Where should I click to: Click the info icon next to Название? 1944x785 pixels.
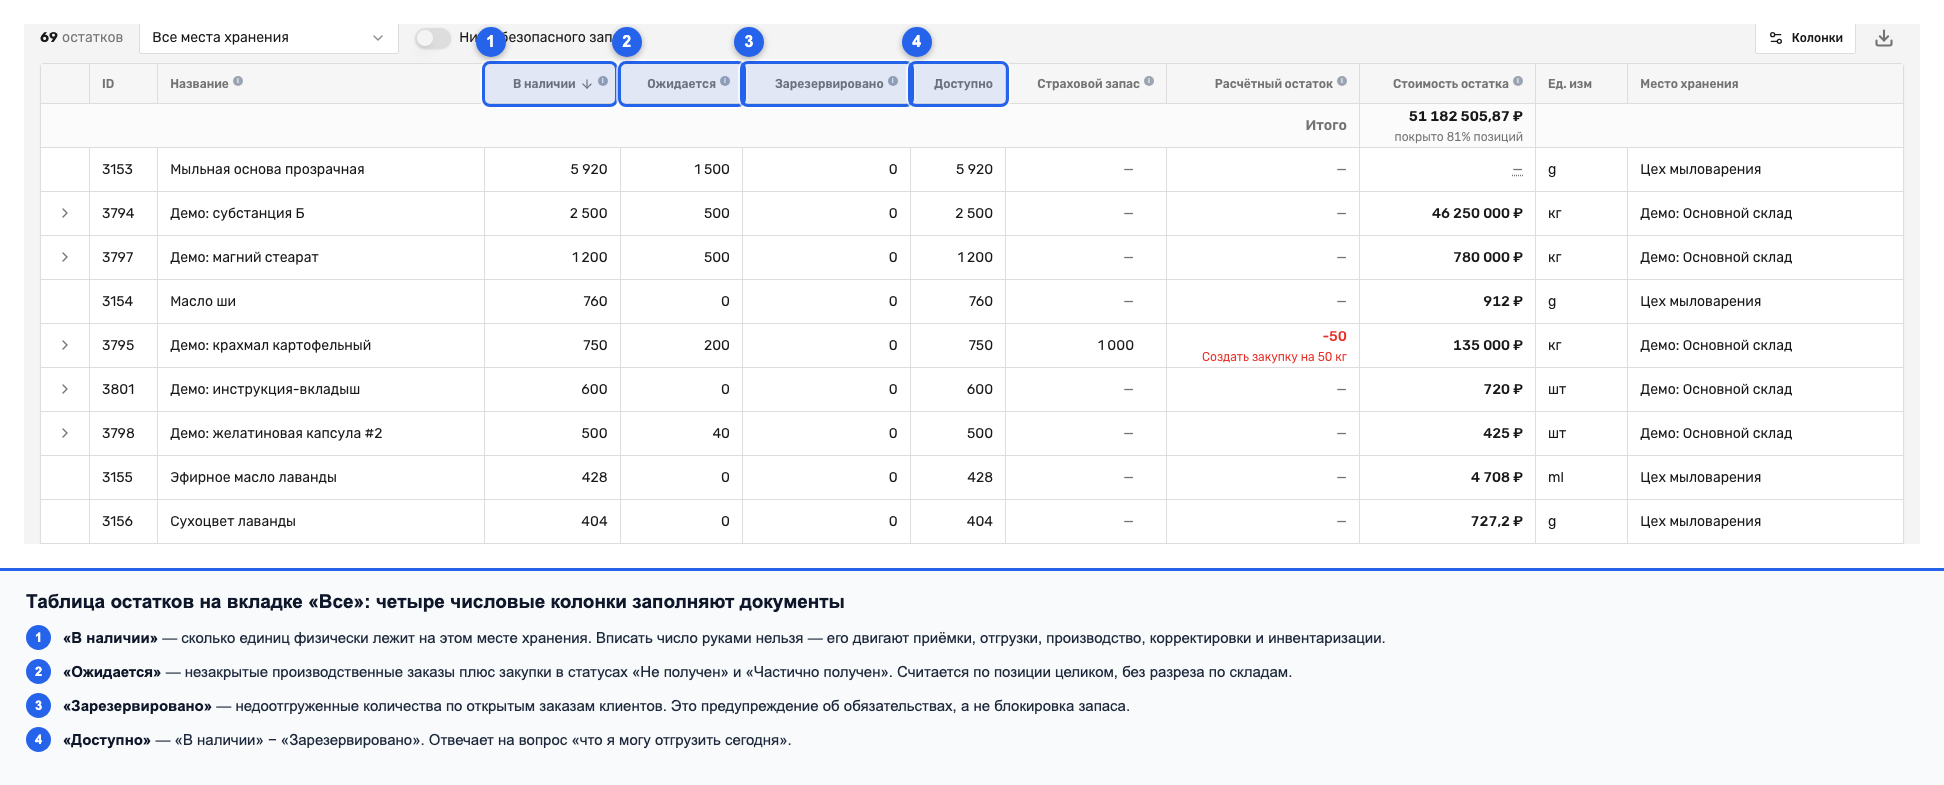238,82
